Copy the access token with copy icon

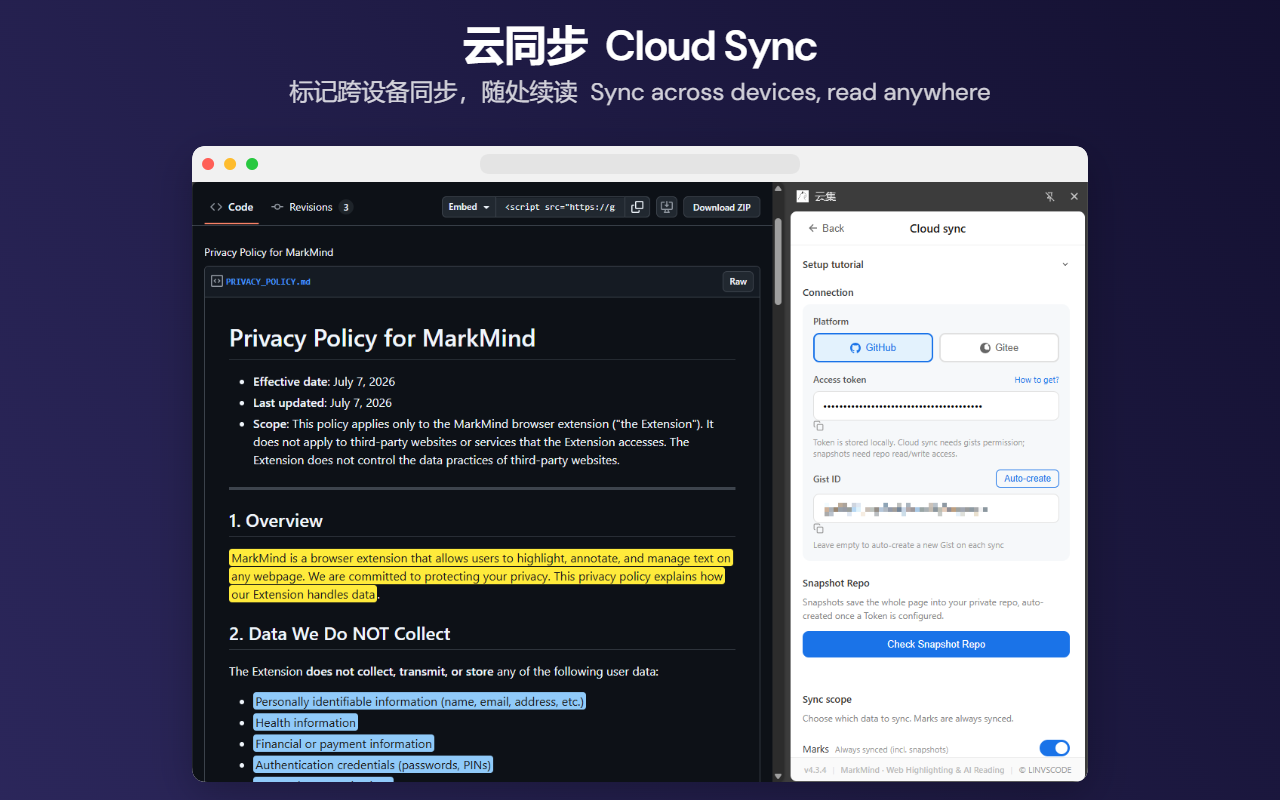pyautogui.click(x=818, y=426)
